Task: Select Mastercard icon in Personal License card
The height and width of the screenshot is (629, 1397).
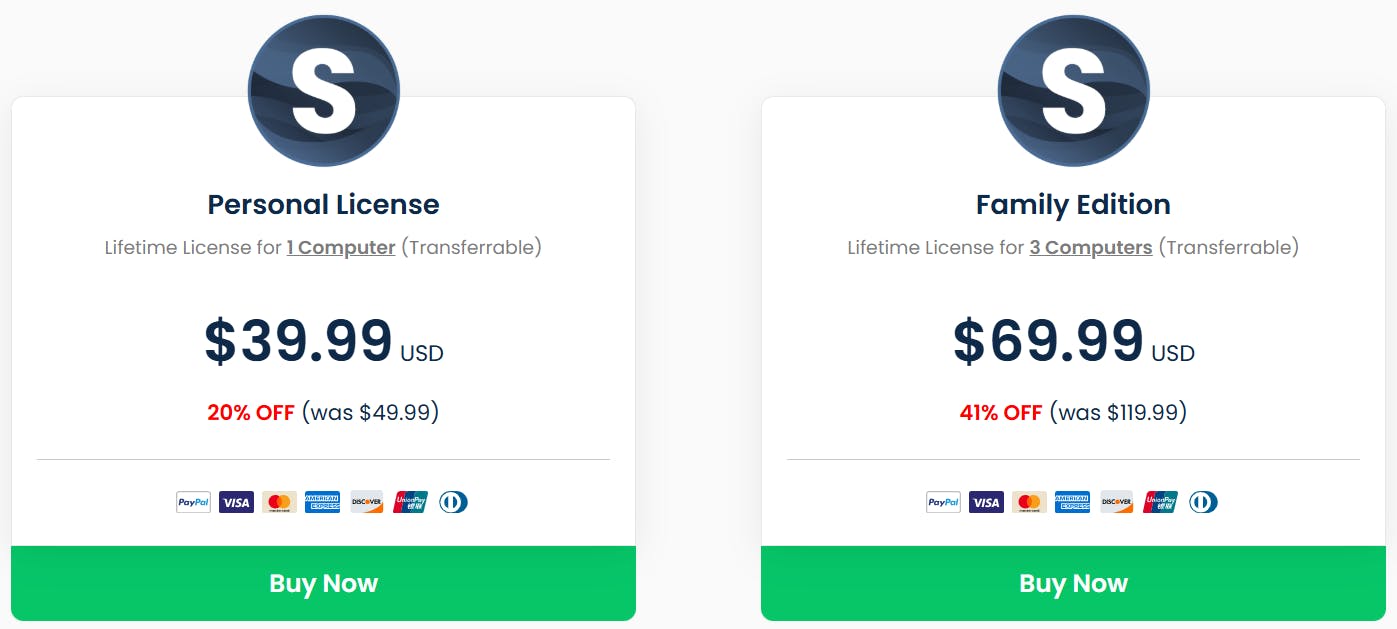Action: (279, 502)
